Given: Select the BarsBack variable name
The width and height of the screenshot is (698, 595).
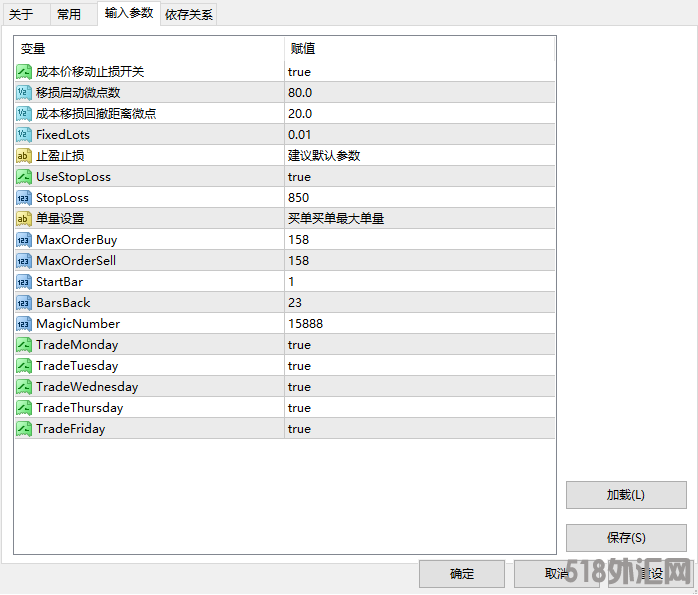Looking at the screenshot, I should pyautogui.click(x=63, y=303).
